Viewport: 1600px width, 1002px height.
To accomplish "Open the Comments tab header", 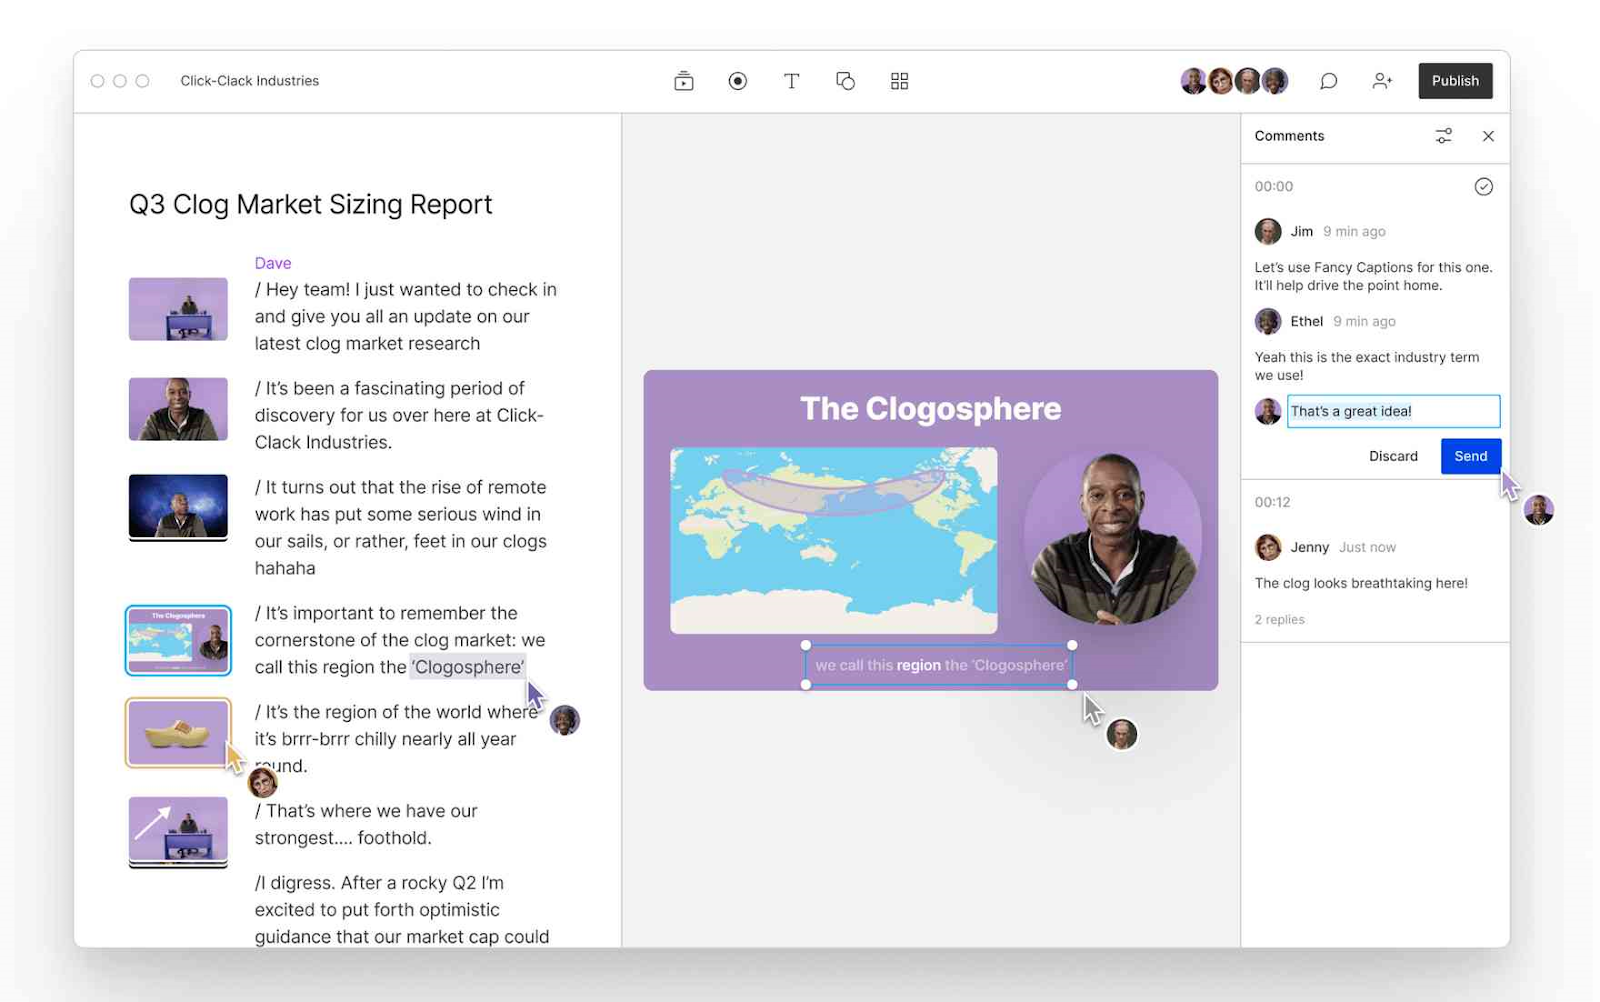I will [1289, 136].
